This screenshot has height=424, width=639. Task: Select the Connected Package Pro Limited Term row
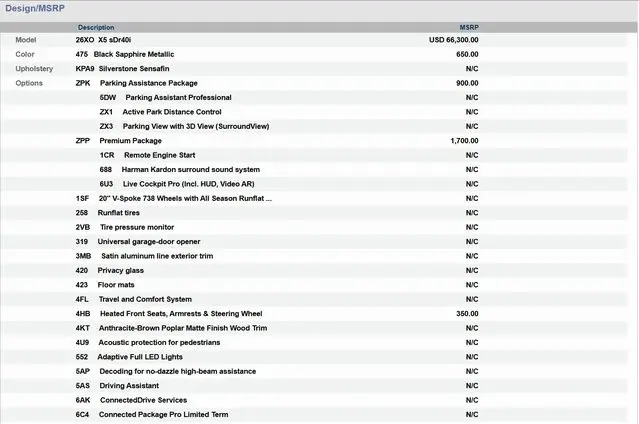tap(163, 415)
